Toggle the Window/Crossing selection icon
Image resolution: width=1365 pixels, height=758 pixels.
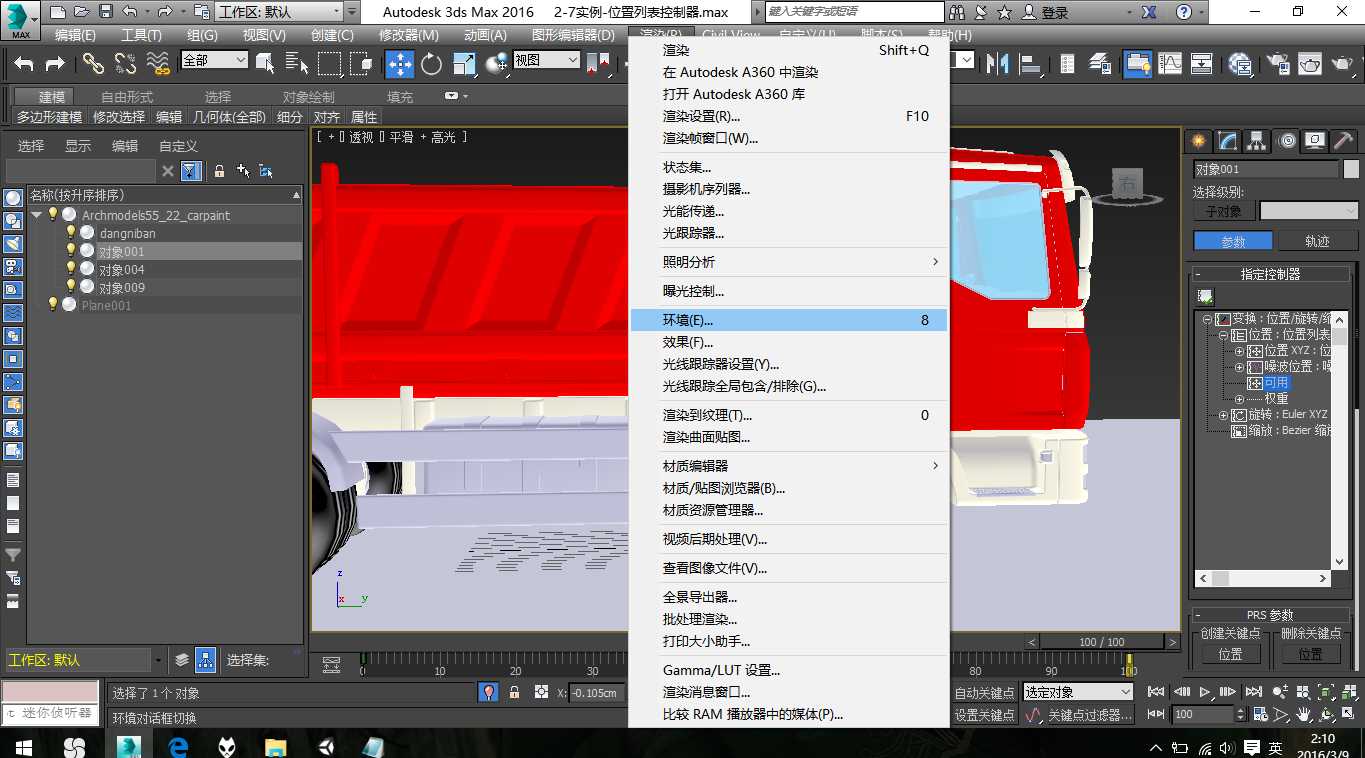coord(361,64)
